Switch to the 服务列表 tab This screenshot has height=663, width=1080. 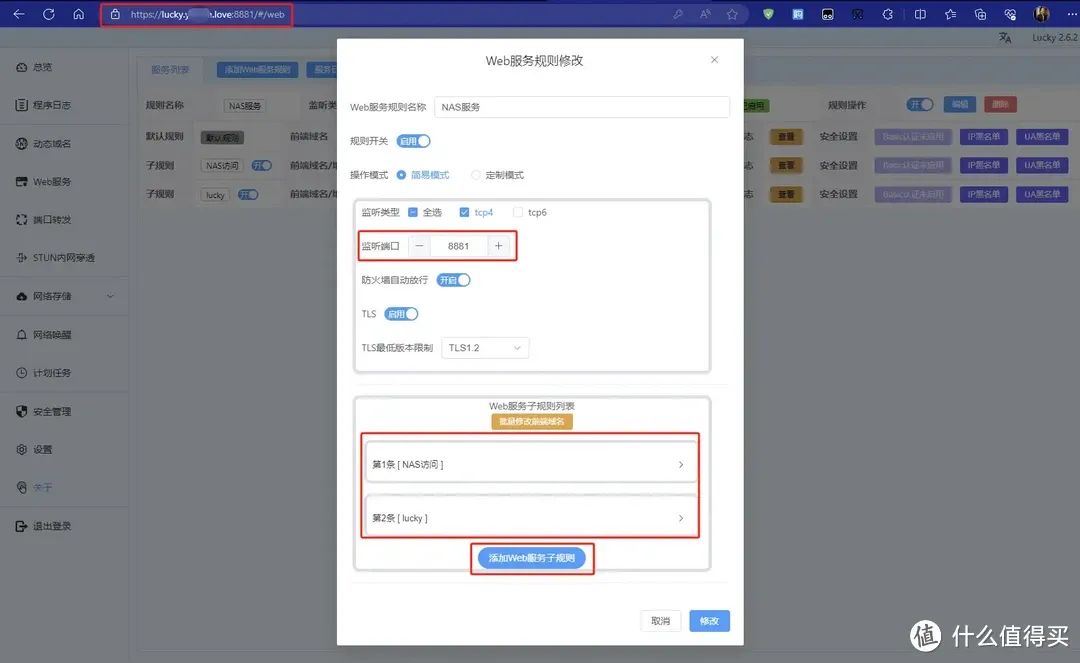coord(171,69)
